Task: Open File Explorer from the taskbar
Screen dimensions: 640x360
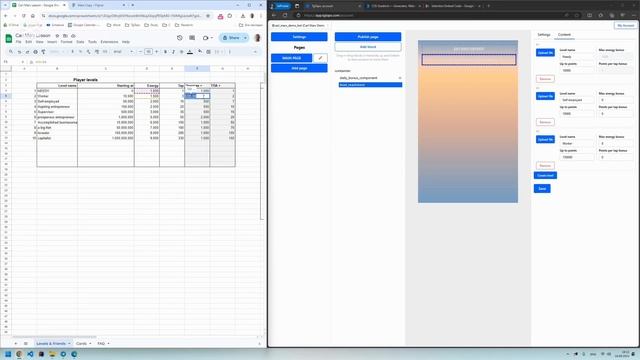Action: (x=52, y=354)
